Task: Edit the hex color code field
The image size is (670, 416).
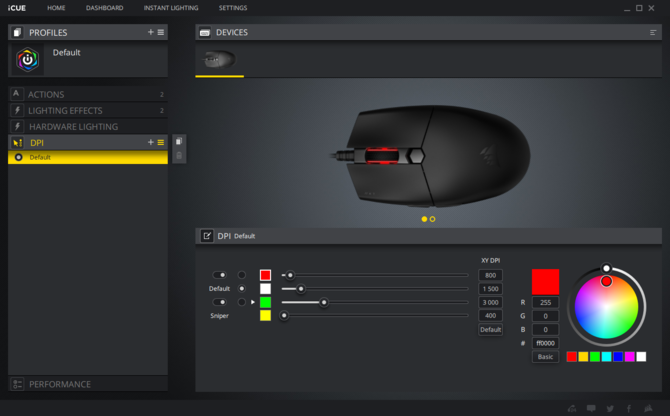Action: tap(545, 343)
